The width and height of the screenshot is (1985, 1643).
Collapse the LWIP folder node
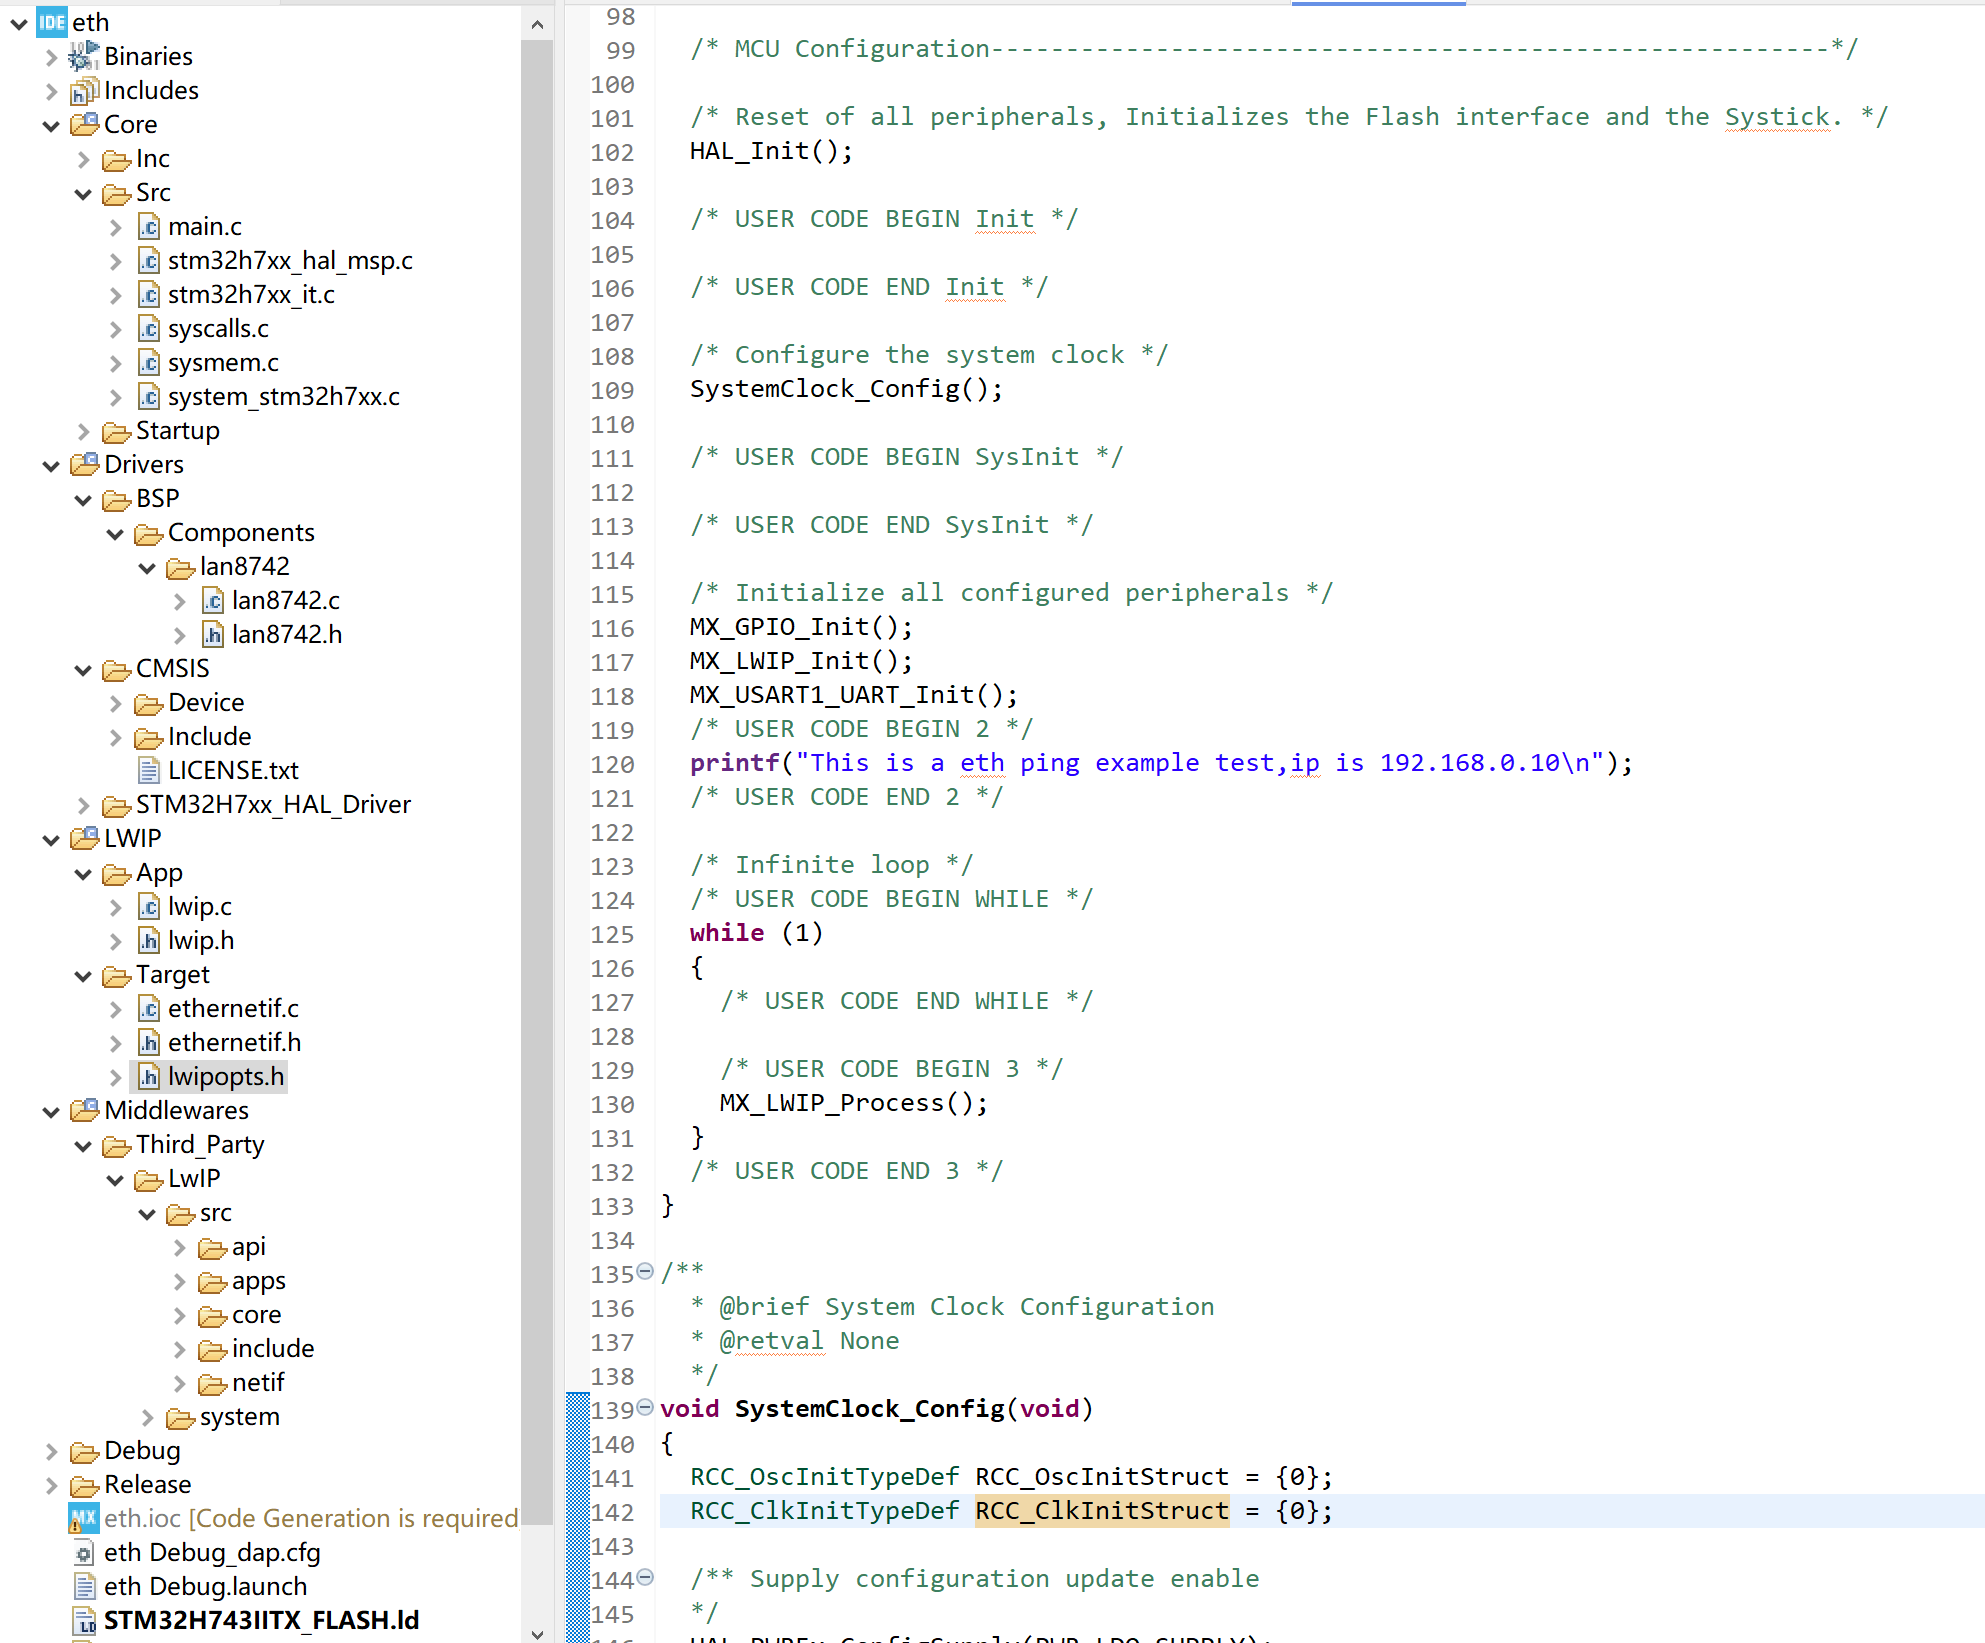tap(51, 840)
